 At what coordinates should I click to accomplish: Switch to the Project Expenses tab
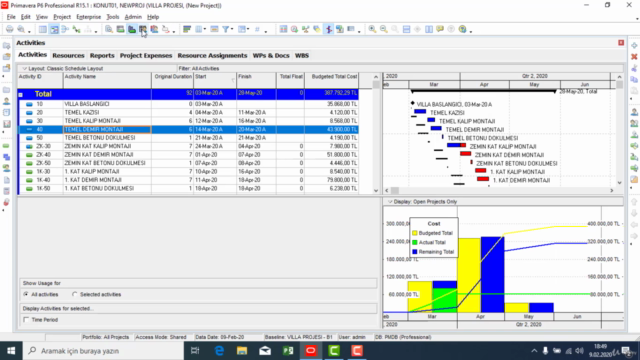[146, 56]
